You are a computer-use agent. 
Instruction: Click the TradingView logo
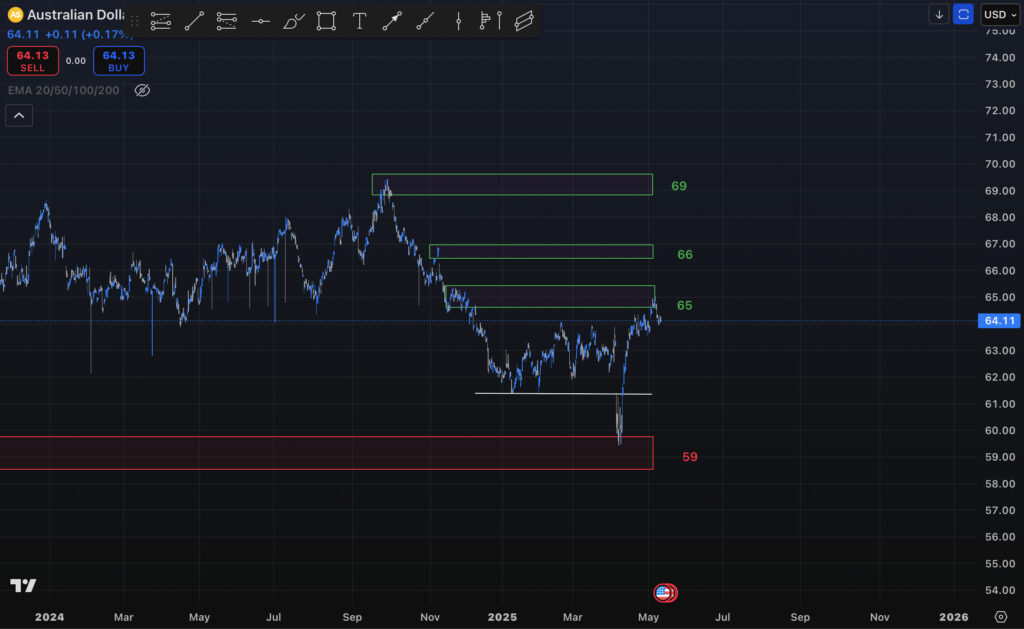25,587
